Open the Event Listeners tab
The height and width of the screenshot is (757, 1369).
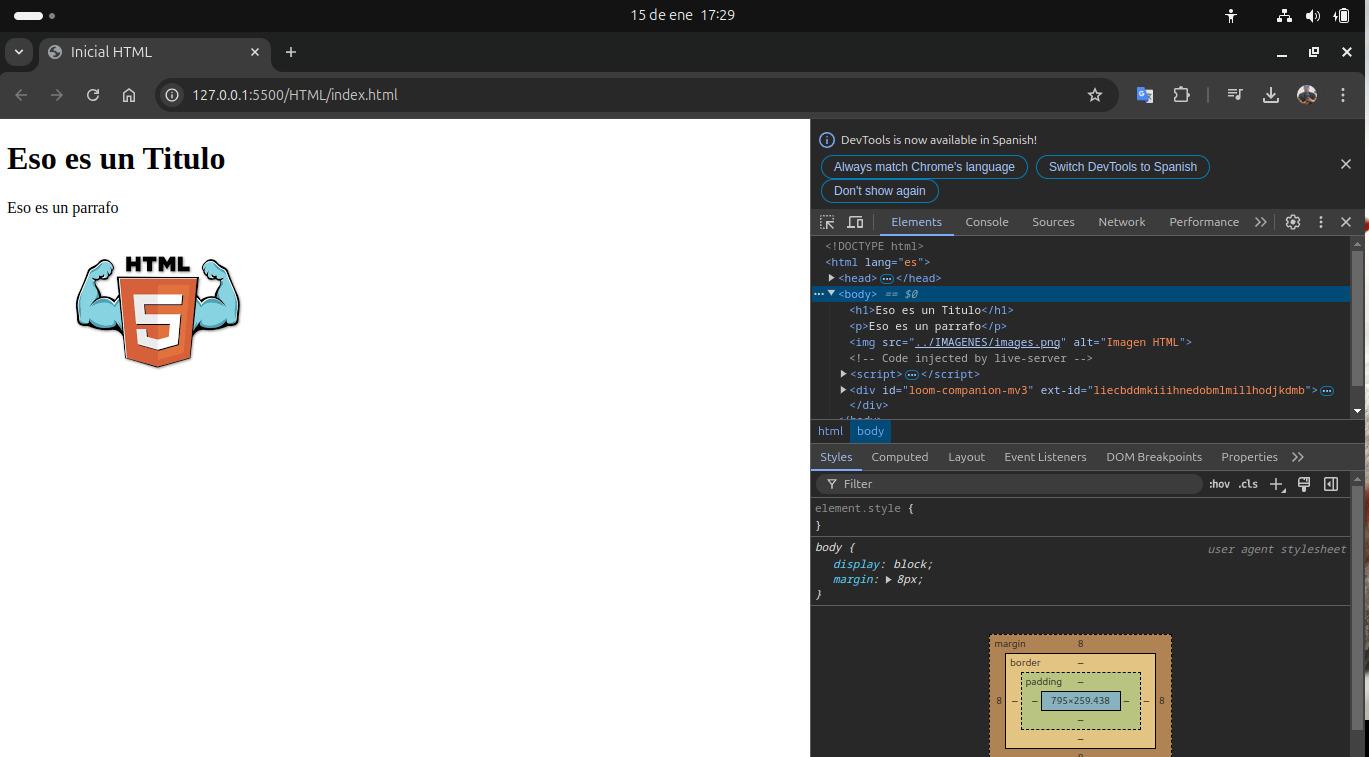pos(1045,457)
